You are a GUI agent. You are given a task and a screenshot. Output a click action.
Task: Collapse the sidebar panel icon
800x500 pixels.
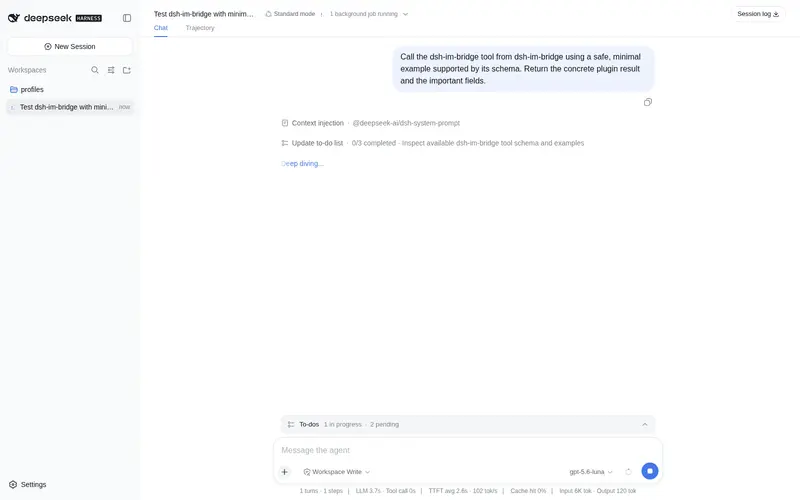point(127,18)
